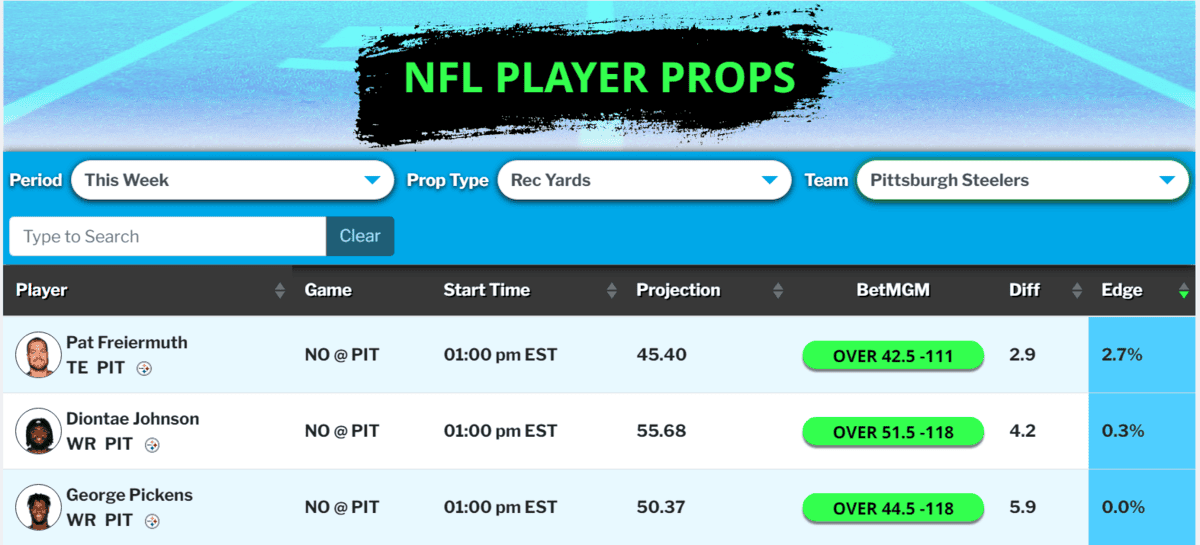The height and width of the screenshot is (545, 1200).
Task: Sort by Edge column green arrow
Action: 1184,292
